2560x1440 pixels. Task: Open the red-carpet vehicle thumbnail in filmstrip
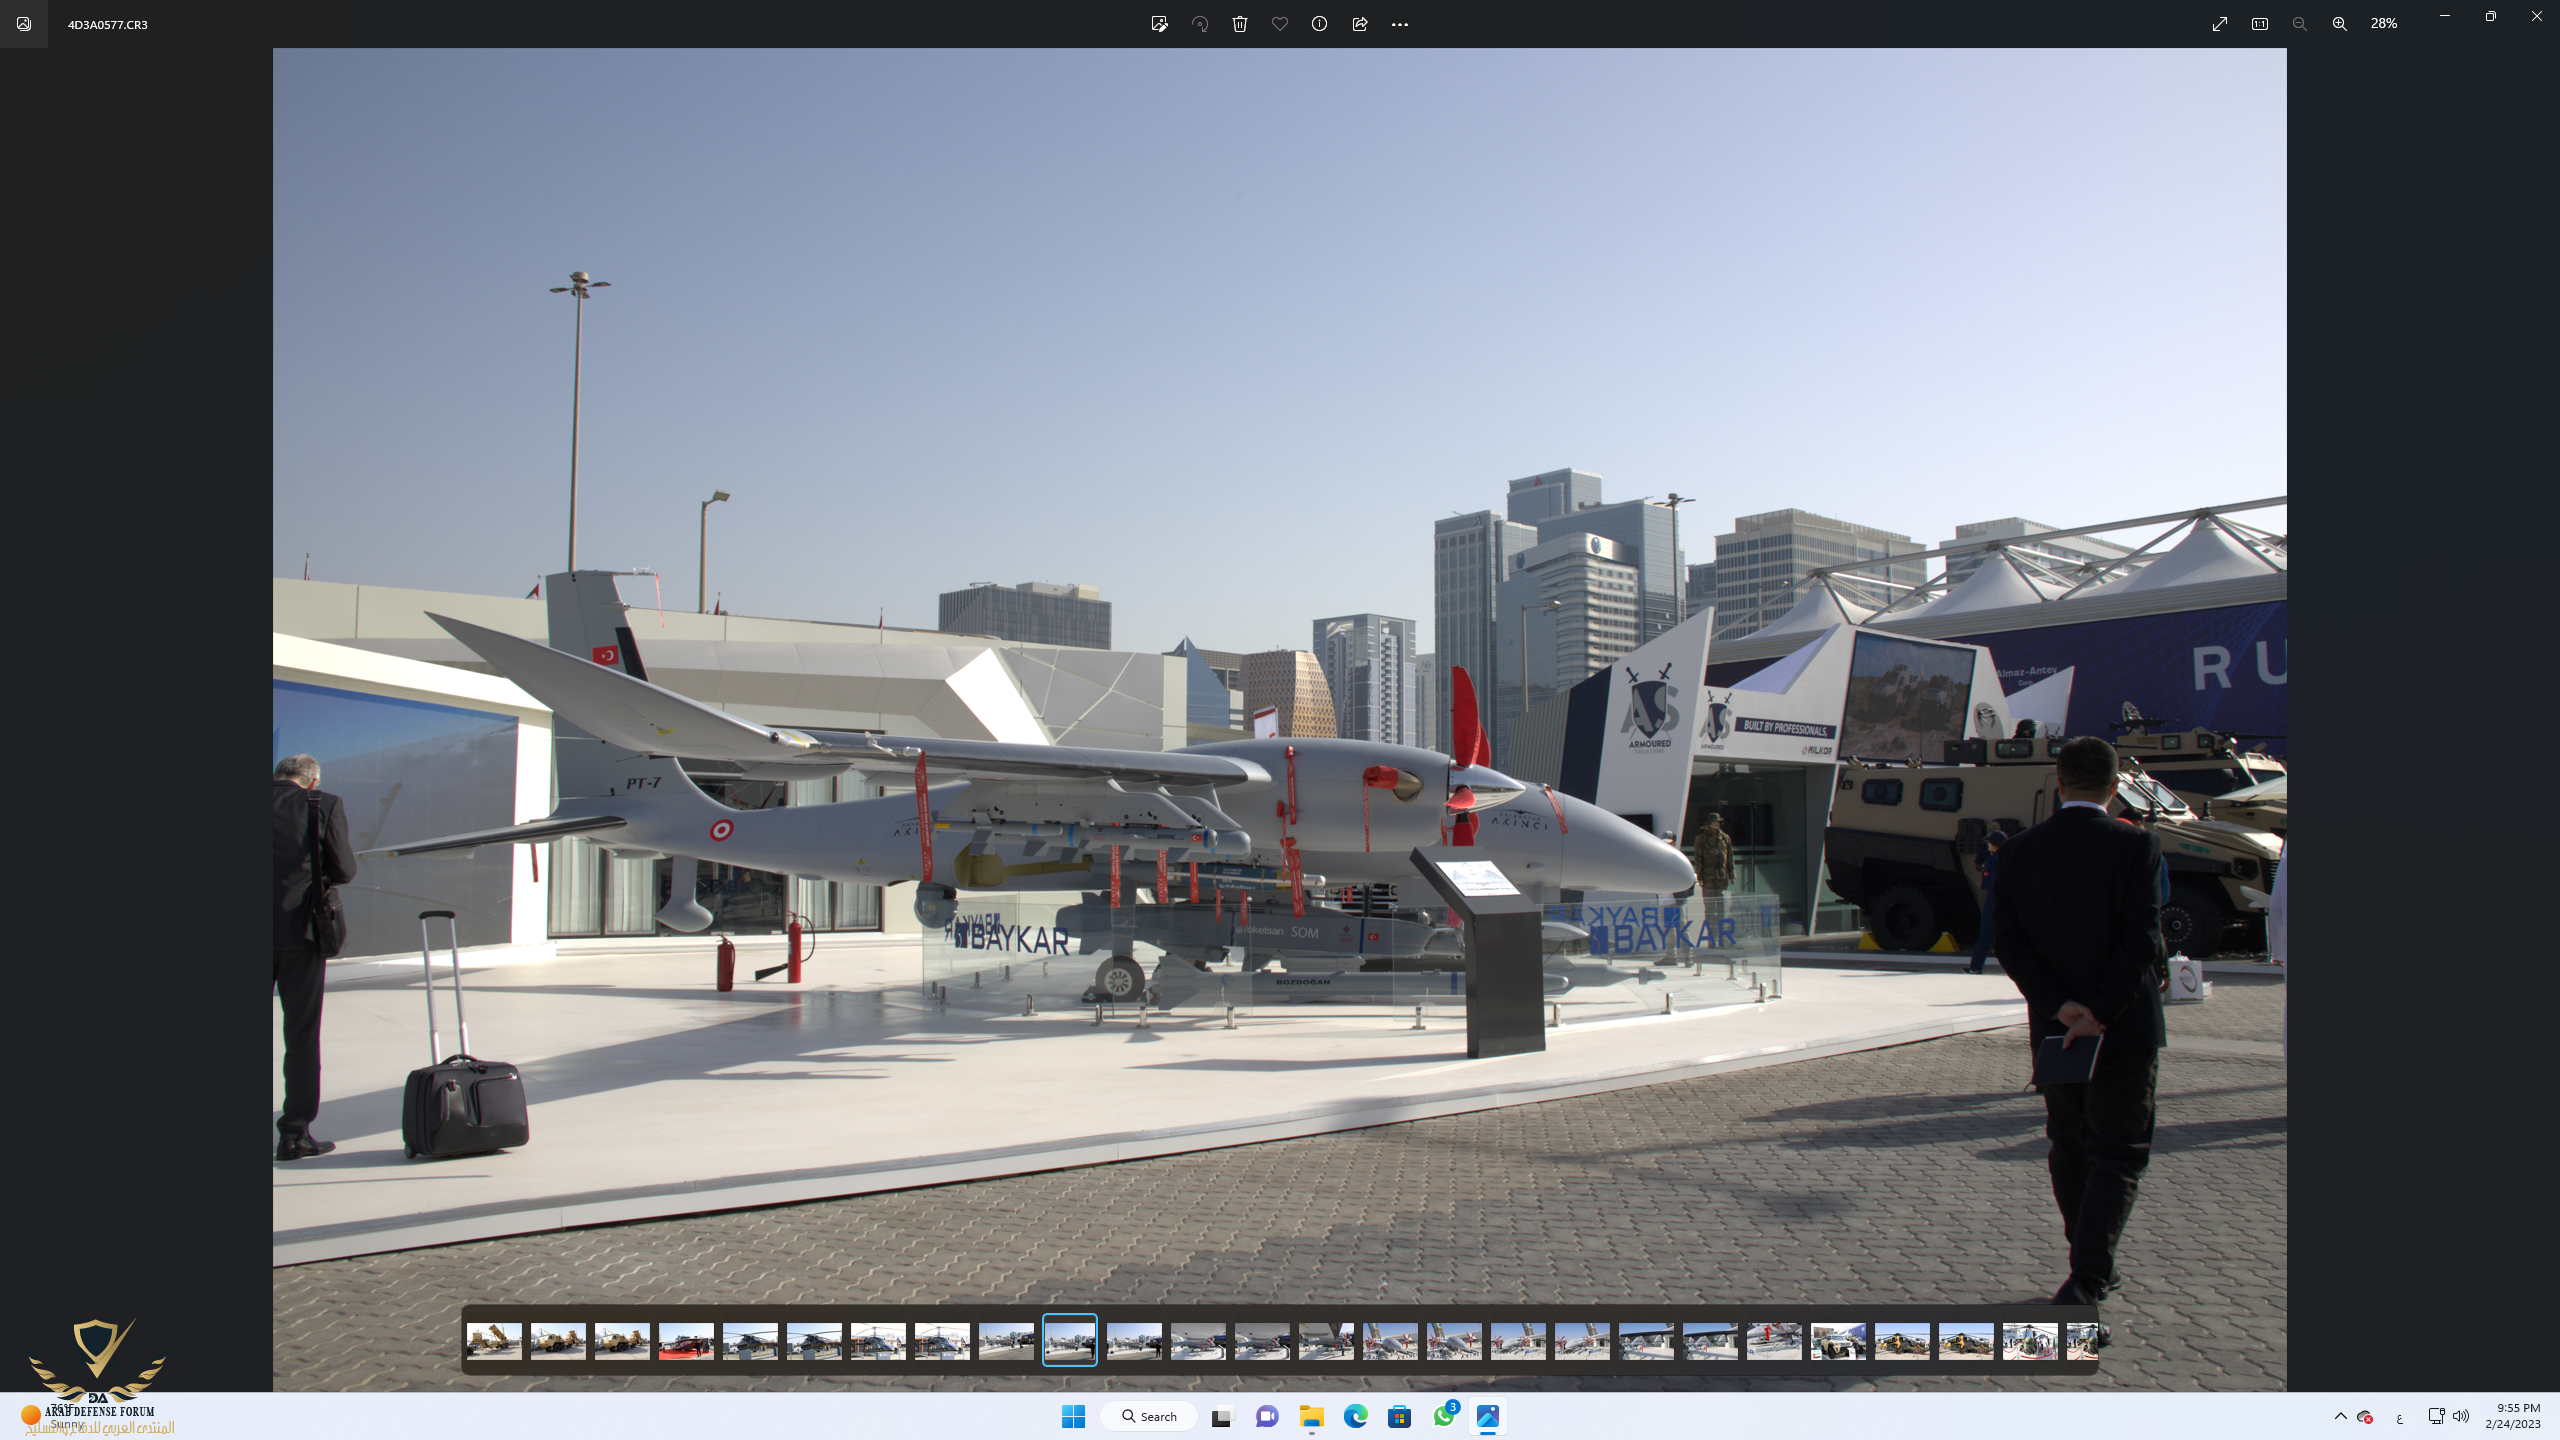(686, 1341)
